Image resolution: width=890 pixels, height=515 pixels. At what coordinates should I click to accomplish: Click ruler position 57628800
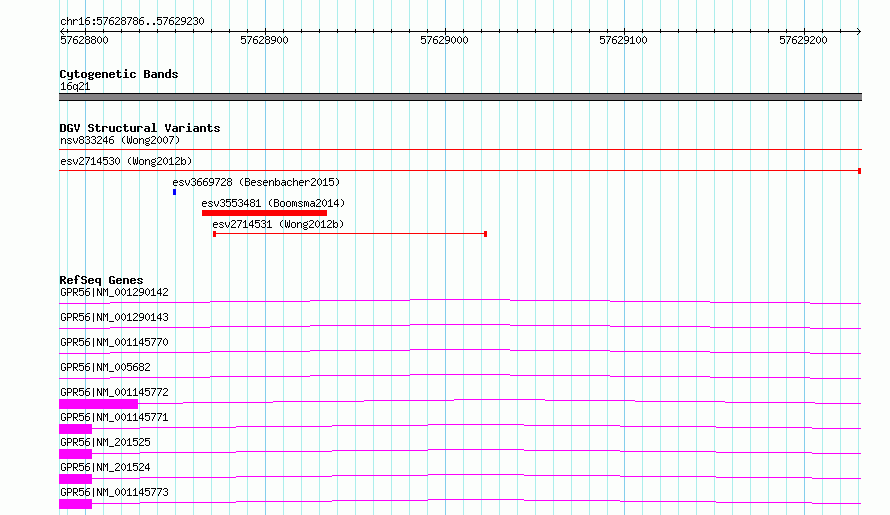click(84, 40)
